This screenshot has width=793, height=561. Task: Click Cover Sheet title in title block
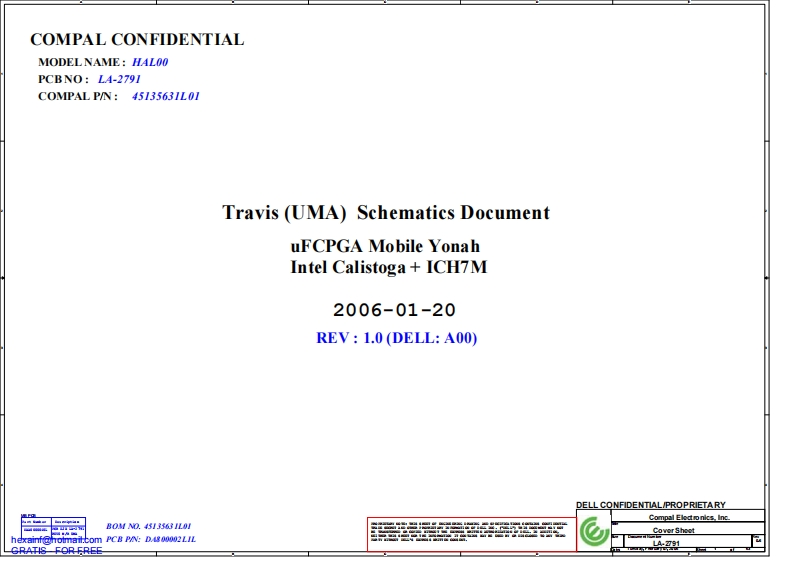click(x=673, y=530)
